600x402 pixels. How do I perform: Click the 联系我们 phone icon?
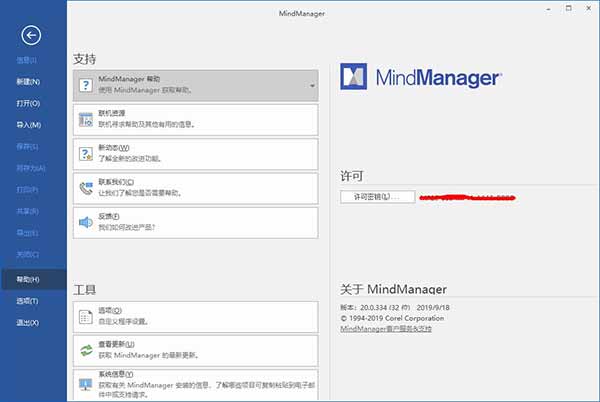click(x=86, y=188)
